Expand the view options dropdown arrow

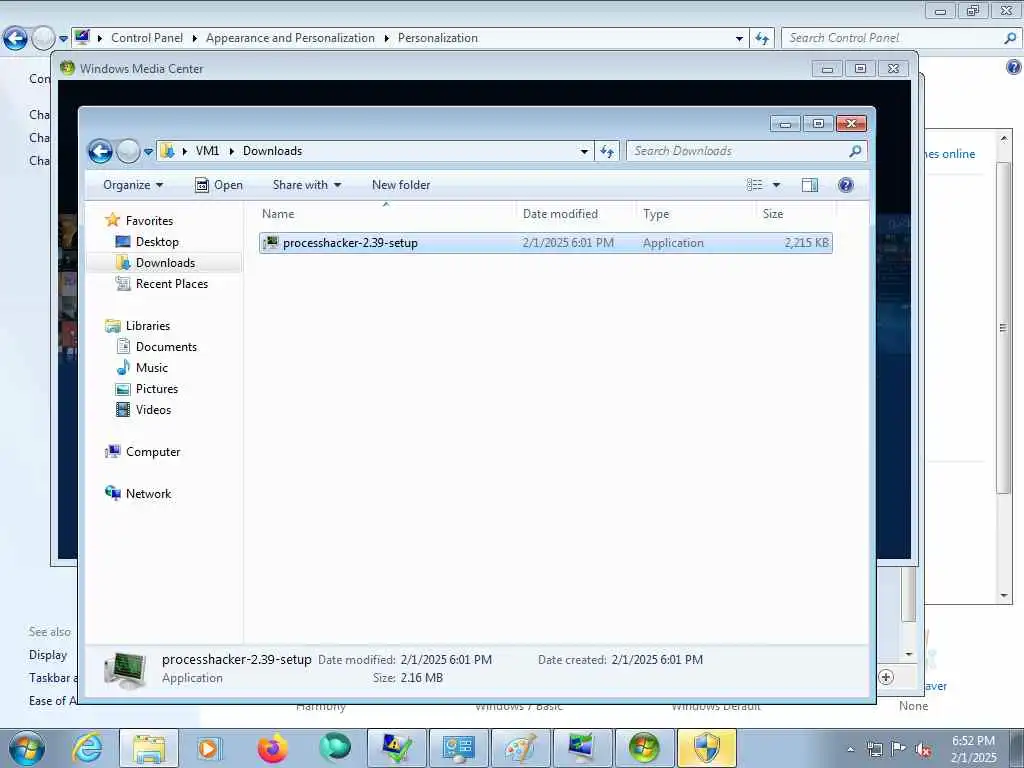tap(776, 185)
